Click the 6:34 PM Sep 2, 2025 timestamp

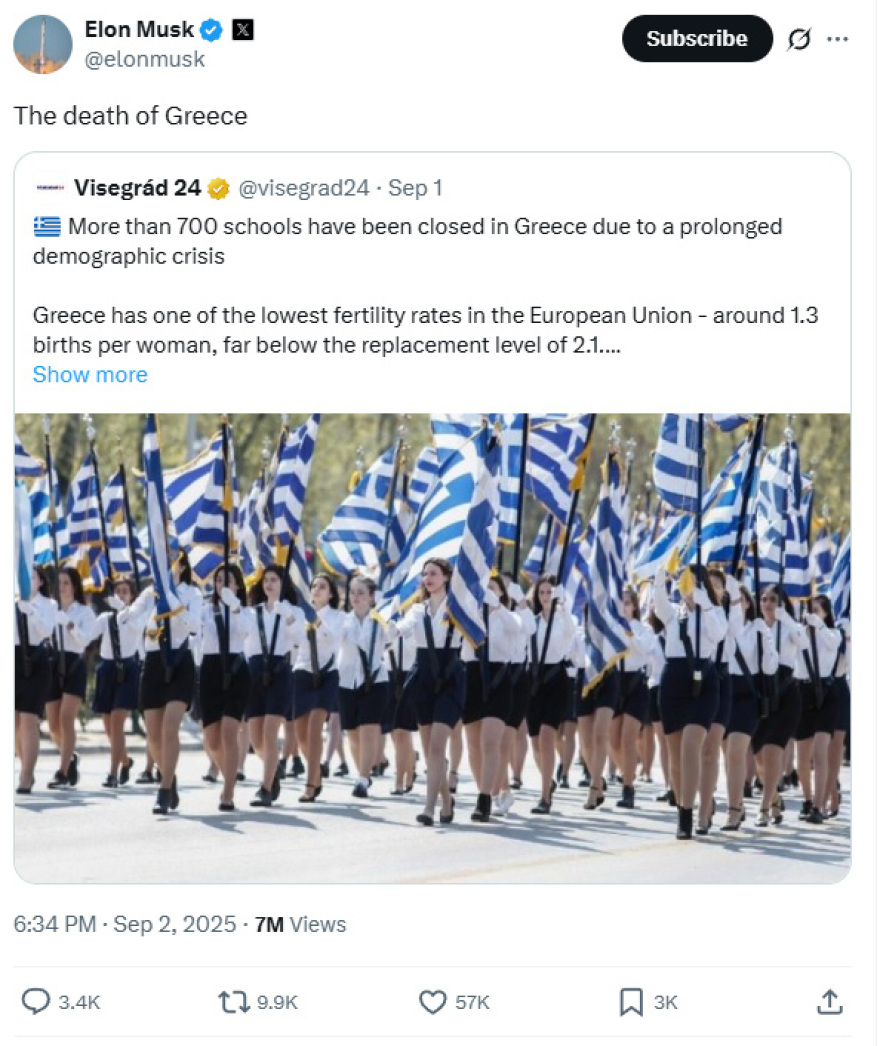pos(125,924)
